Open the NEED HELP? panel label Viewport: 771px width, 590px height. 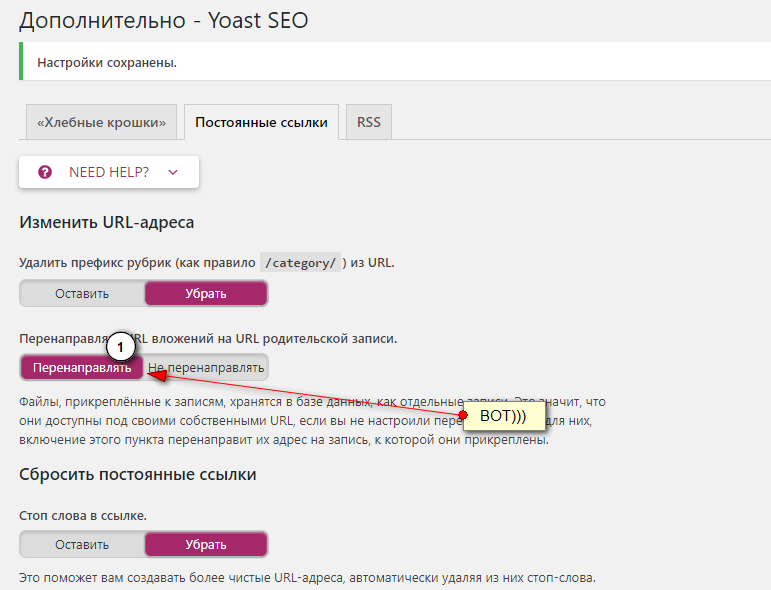point(109,172)
